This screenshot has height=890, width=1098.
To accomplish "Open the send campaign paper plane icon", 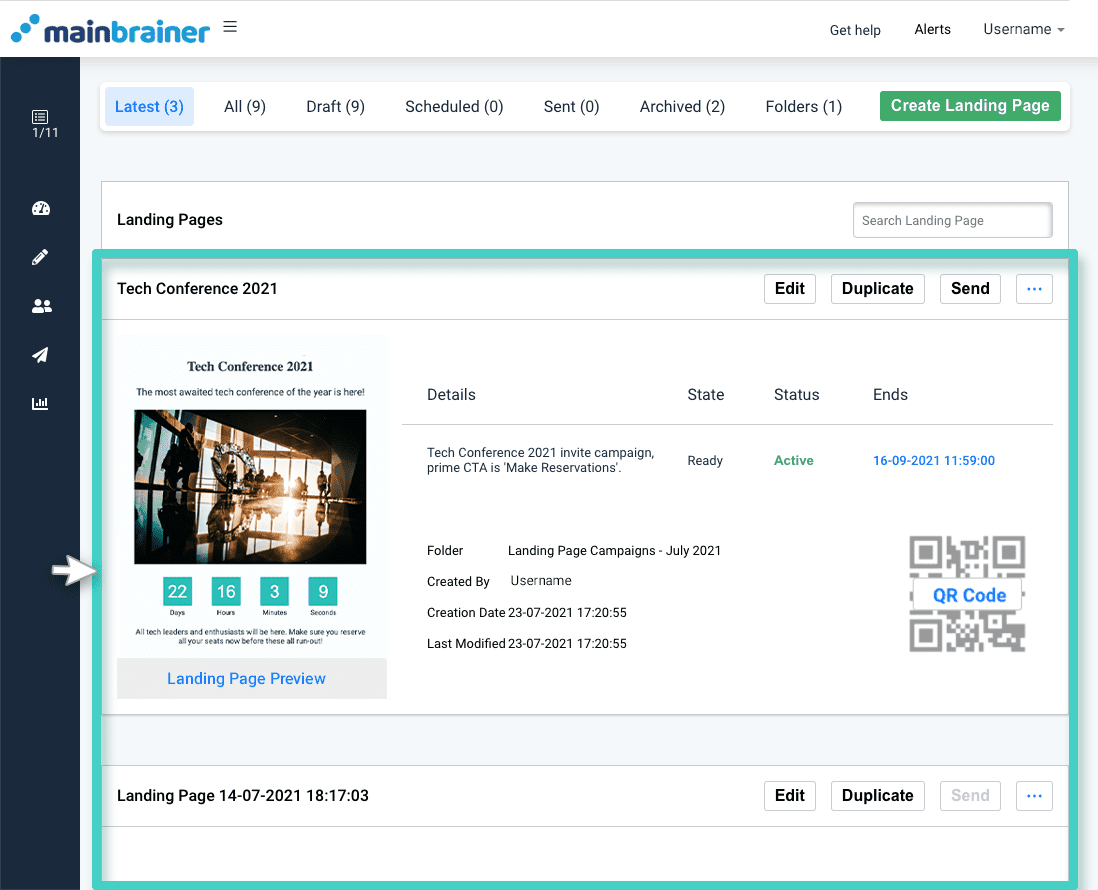I will [x=41, y=355].
